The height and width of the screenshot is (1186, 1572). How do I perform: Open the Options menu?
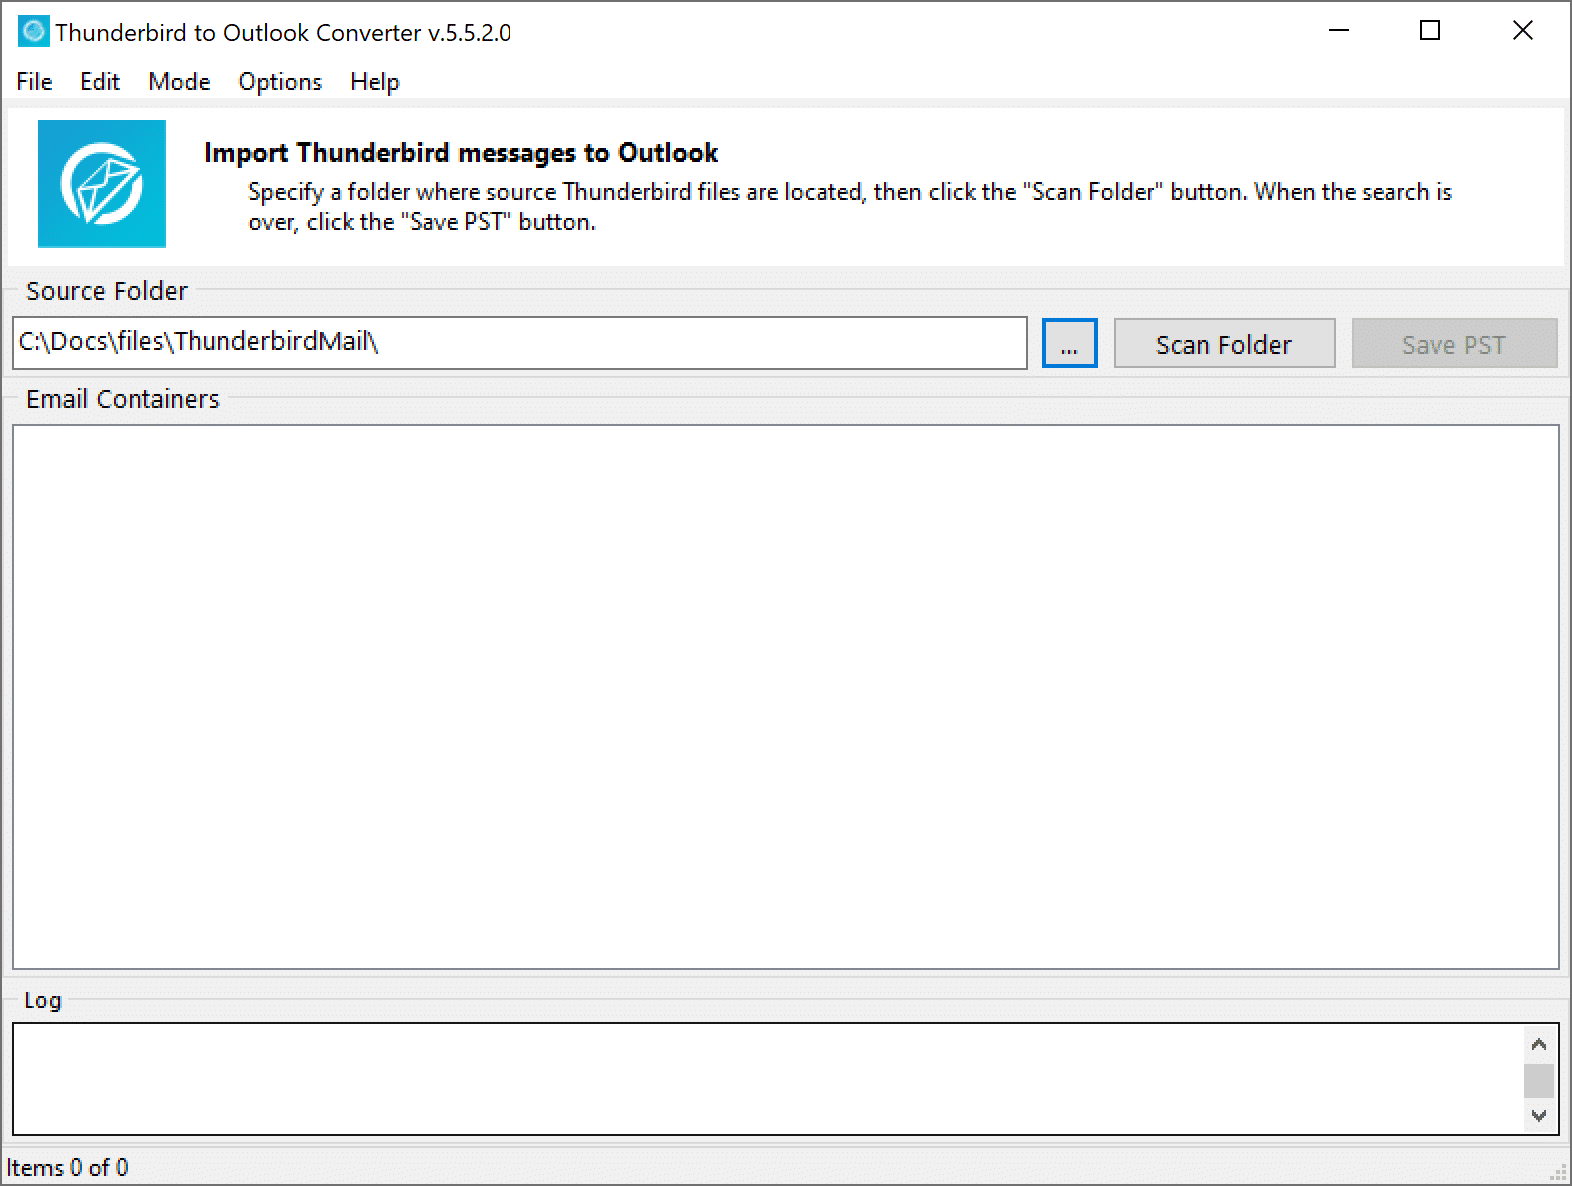(280, 82)
